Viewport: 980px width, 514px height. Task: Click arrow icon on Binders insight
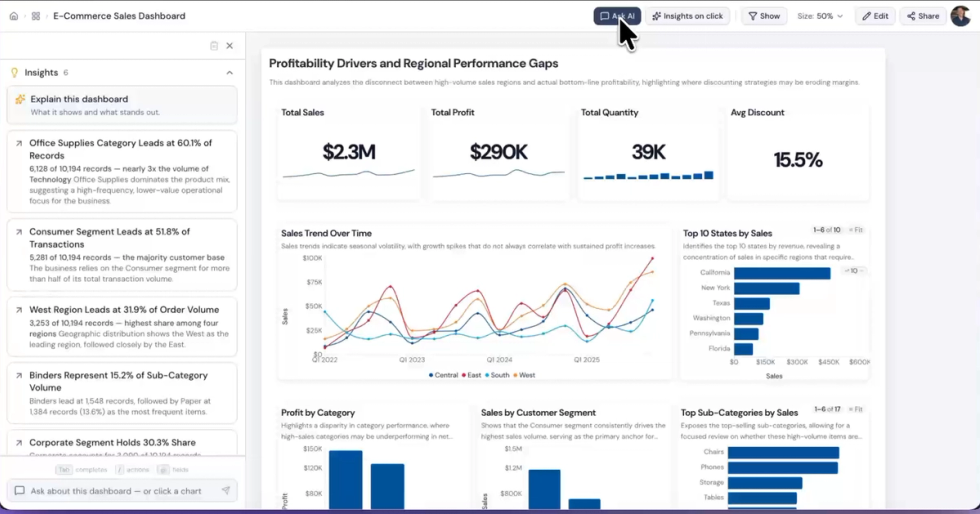tap(19, 376)
